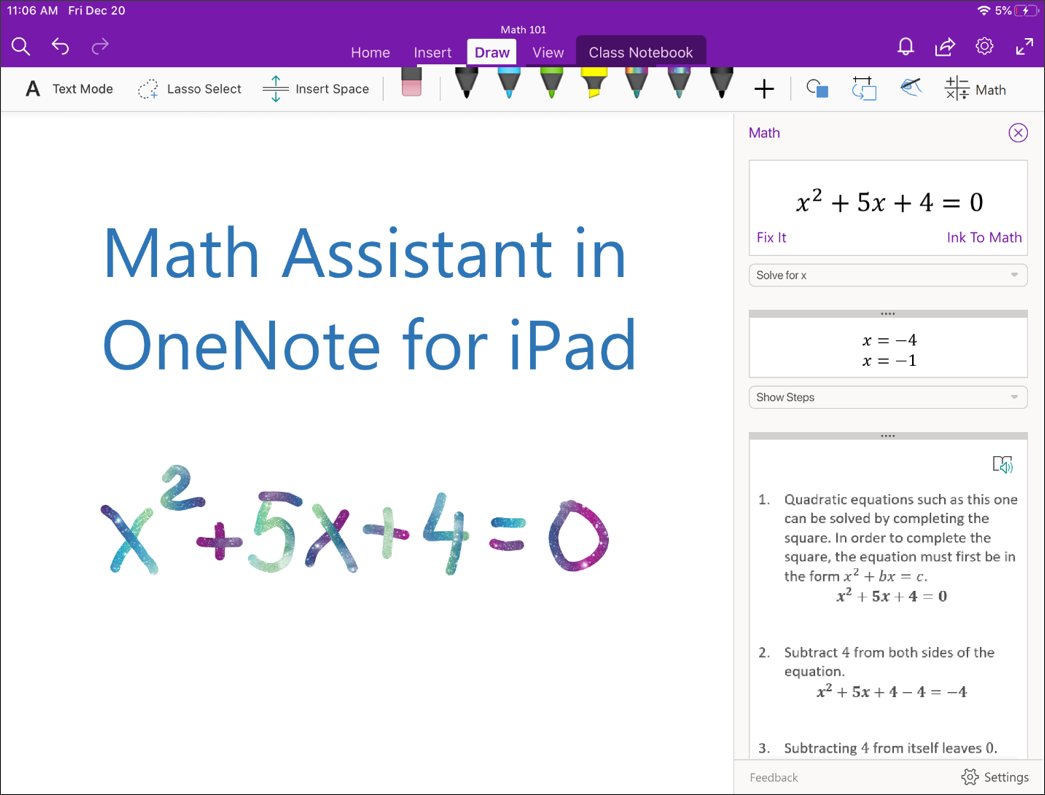Click step 3 Subtracting 4 text
Viewport: 1045px width, 795px height.
tap(890, 748)
